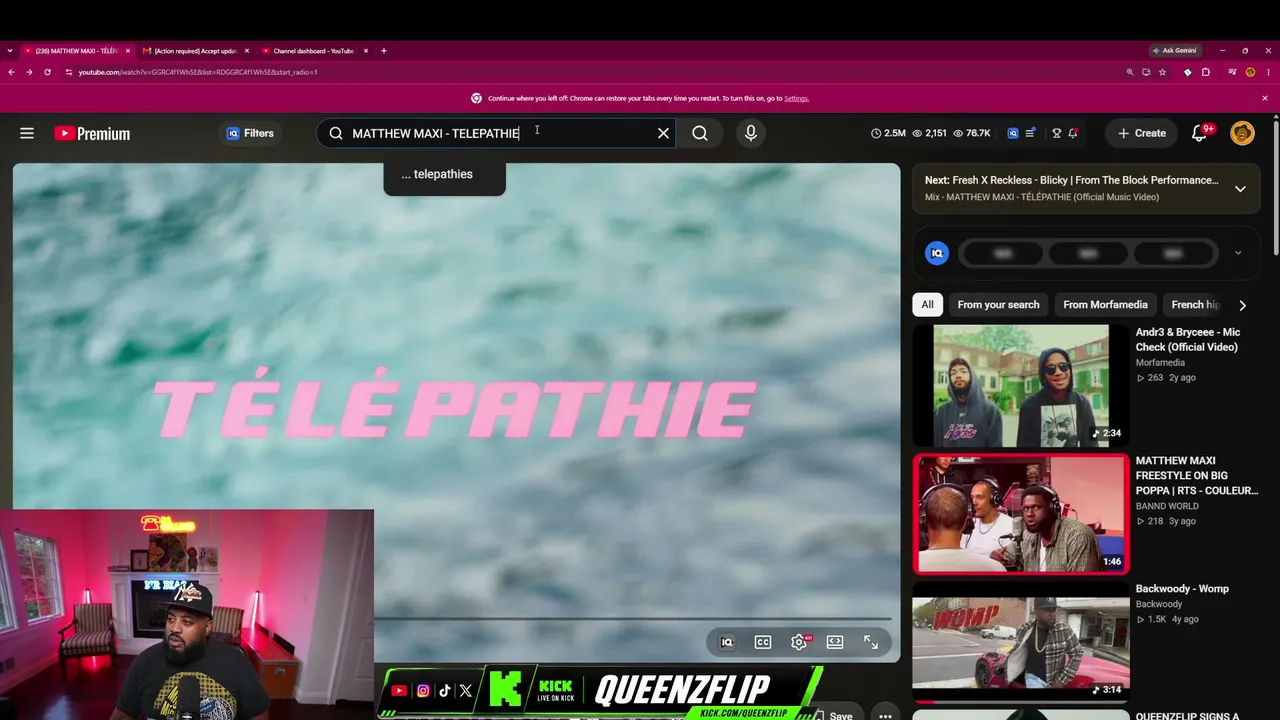Pick the 'telepathies' search suggestion
The width and height of the screenshot is (1280, 720).
[x=444, y=174]
